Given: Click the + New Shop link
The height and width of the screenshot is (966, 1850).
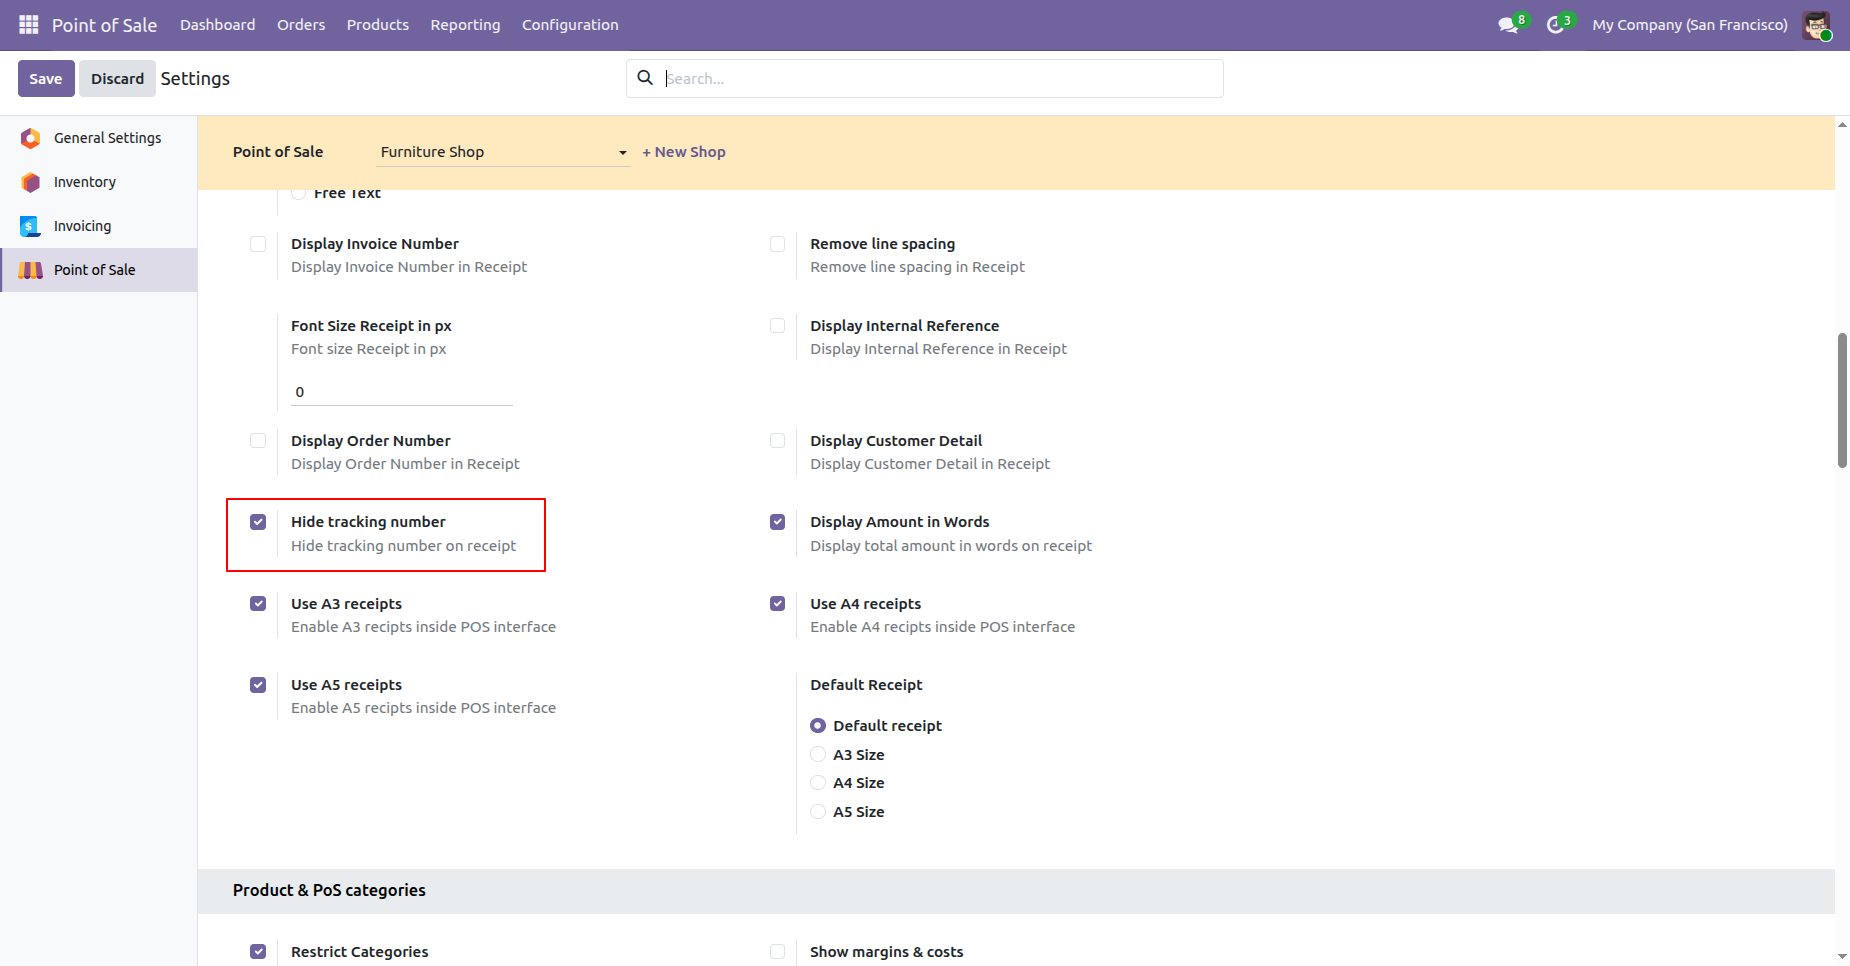Looking at the screenshot, I should 684,152.
